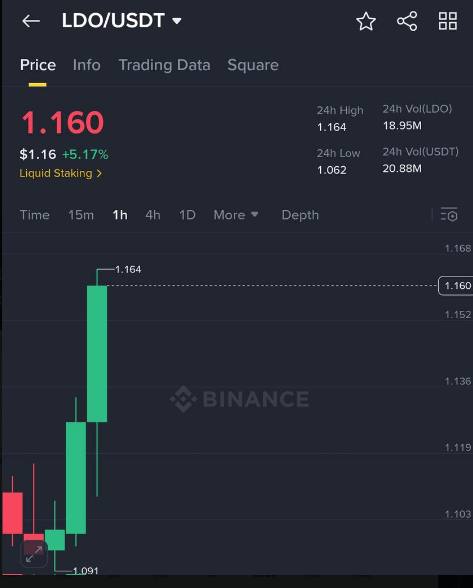Click the current price 1.160 axis label

(x=456, y=286)
